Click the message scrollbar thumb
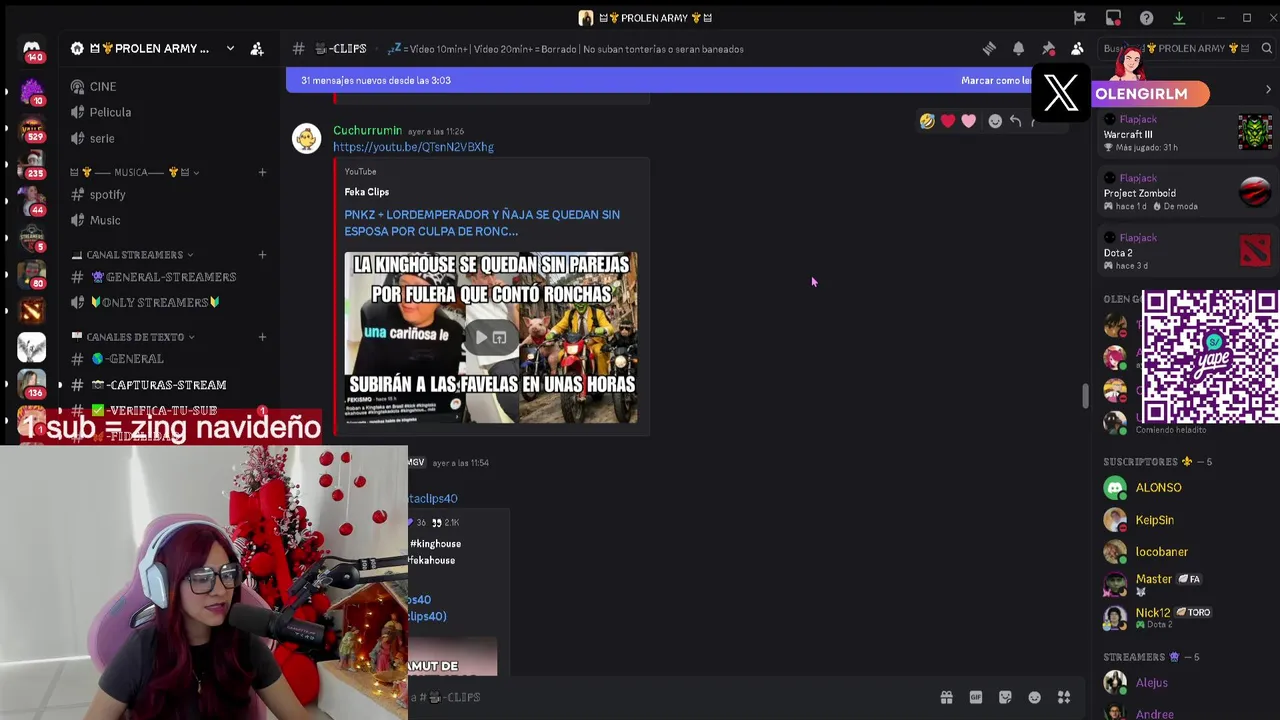This screenshot has width=1280, height=720. pos(1085,396)
